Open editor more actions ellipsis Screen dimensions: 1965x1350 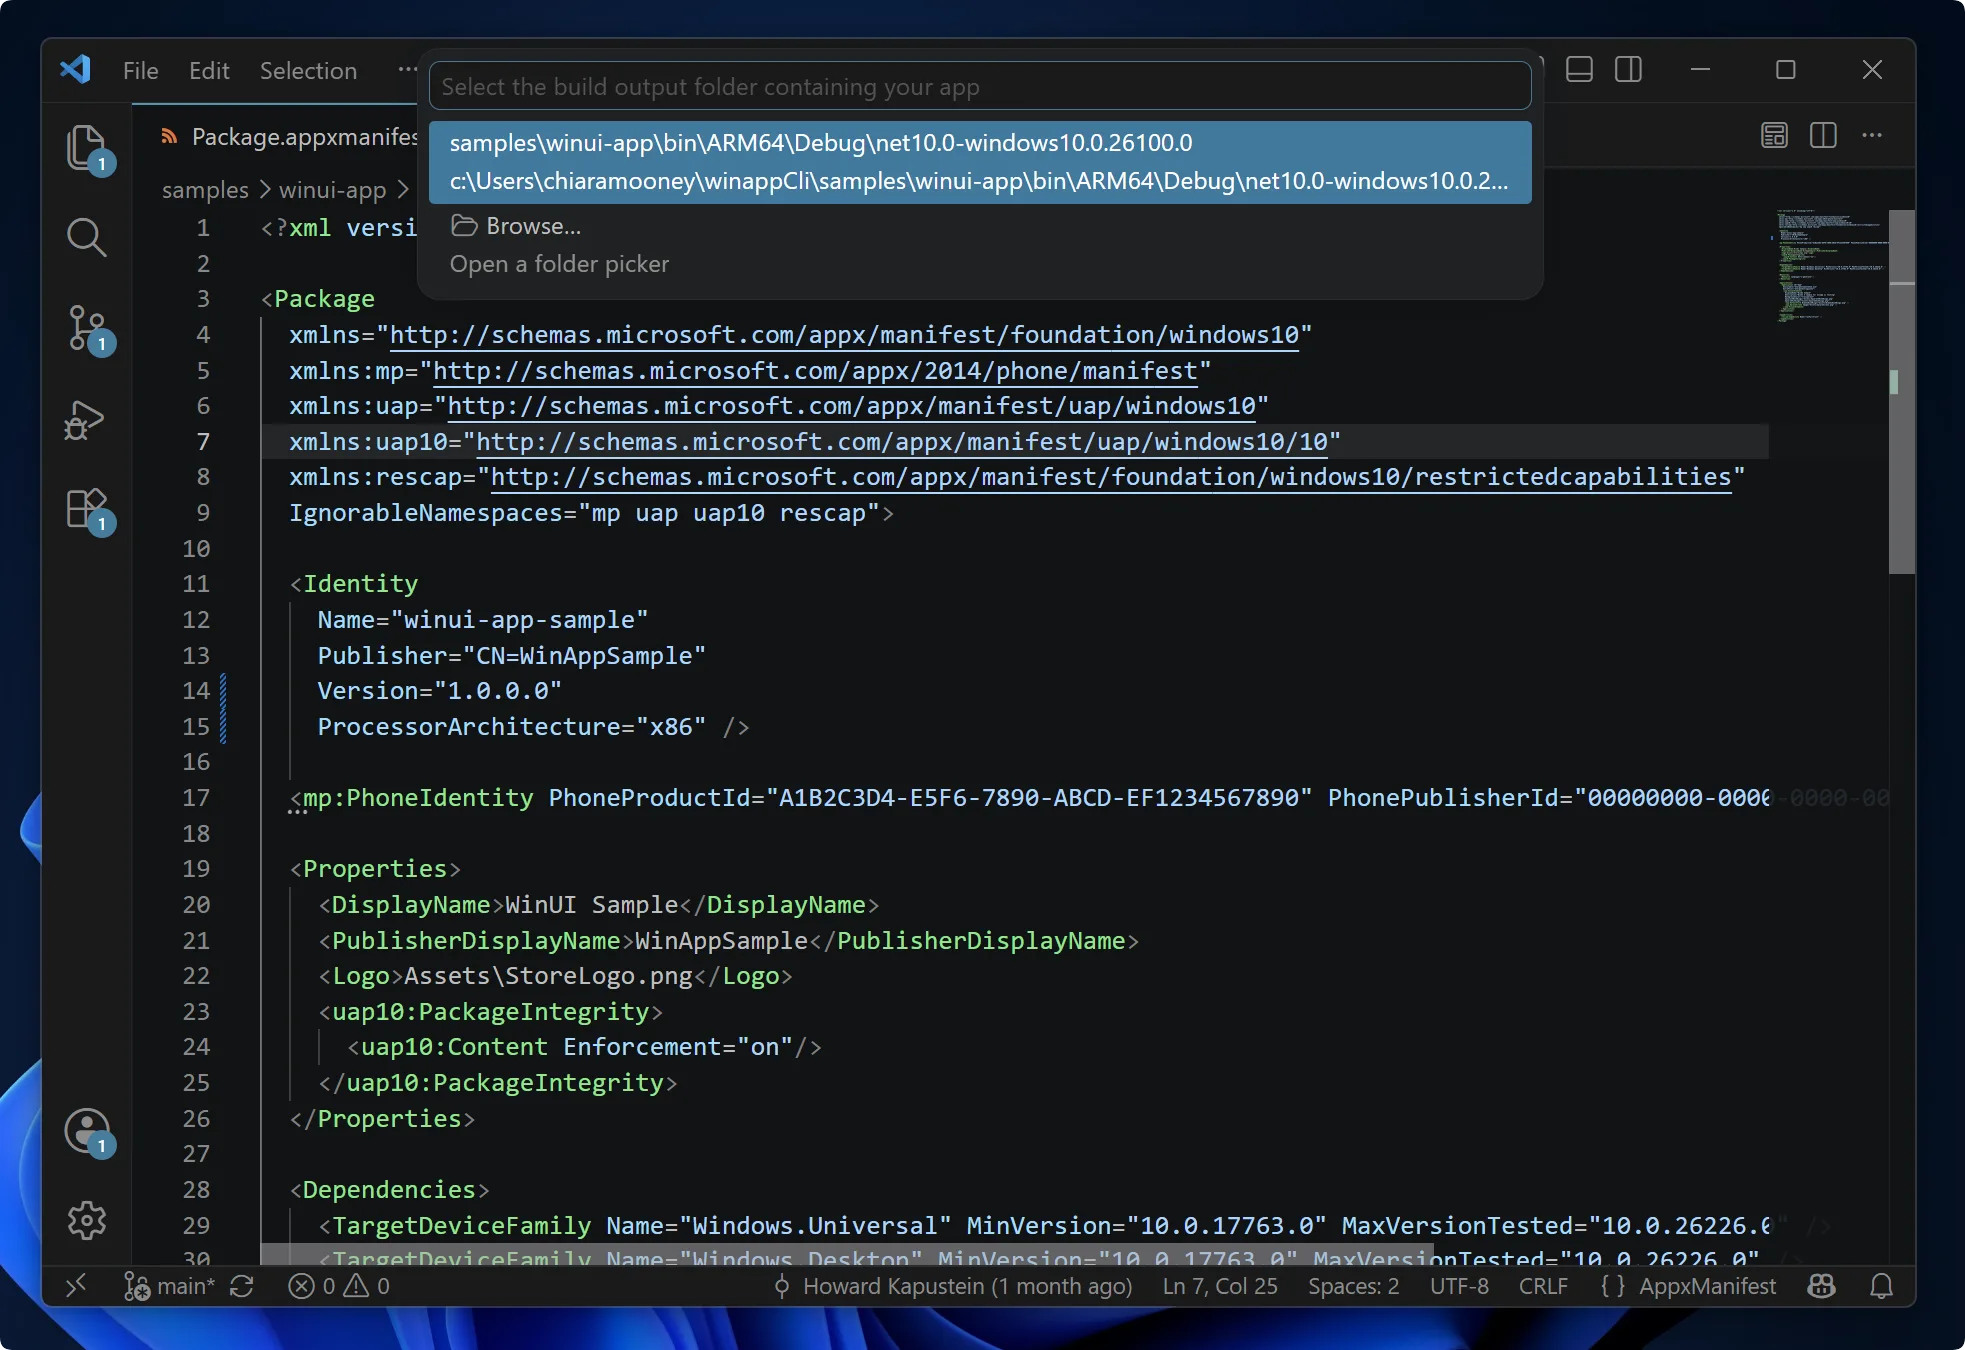point(1872,135)
